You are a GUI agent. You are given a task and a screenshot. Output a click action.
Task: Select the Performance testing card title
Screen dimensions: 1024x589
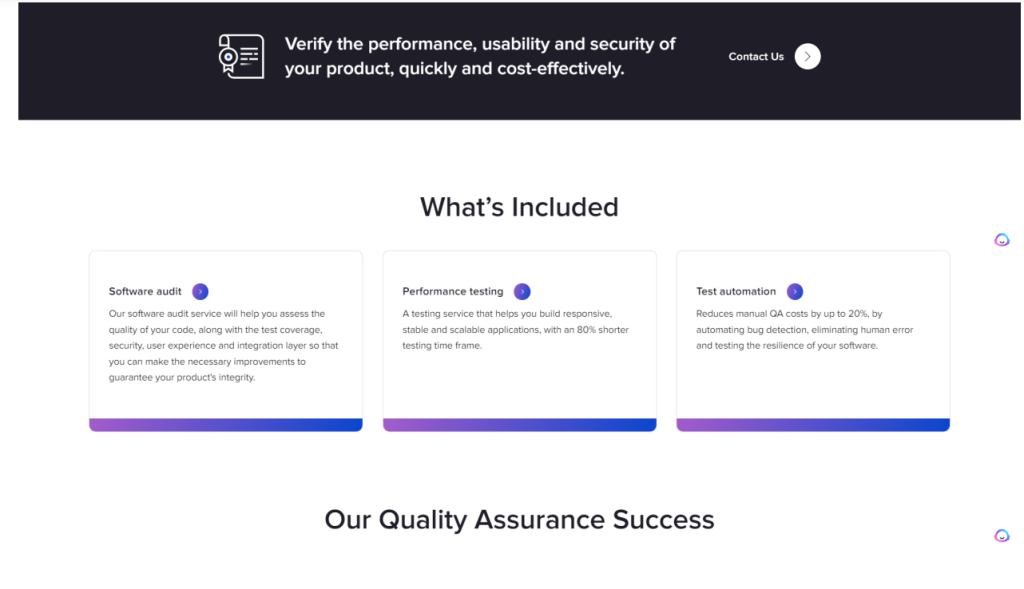point(453,291)
